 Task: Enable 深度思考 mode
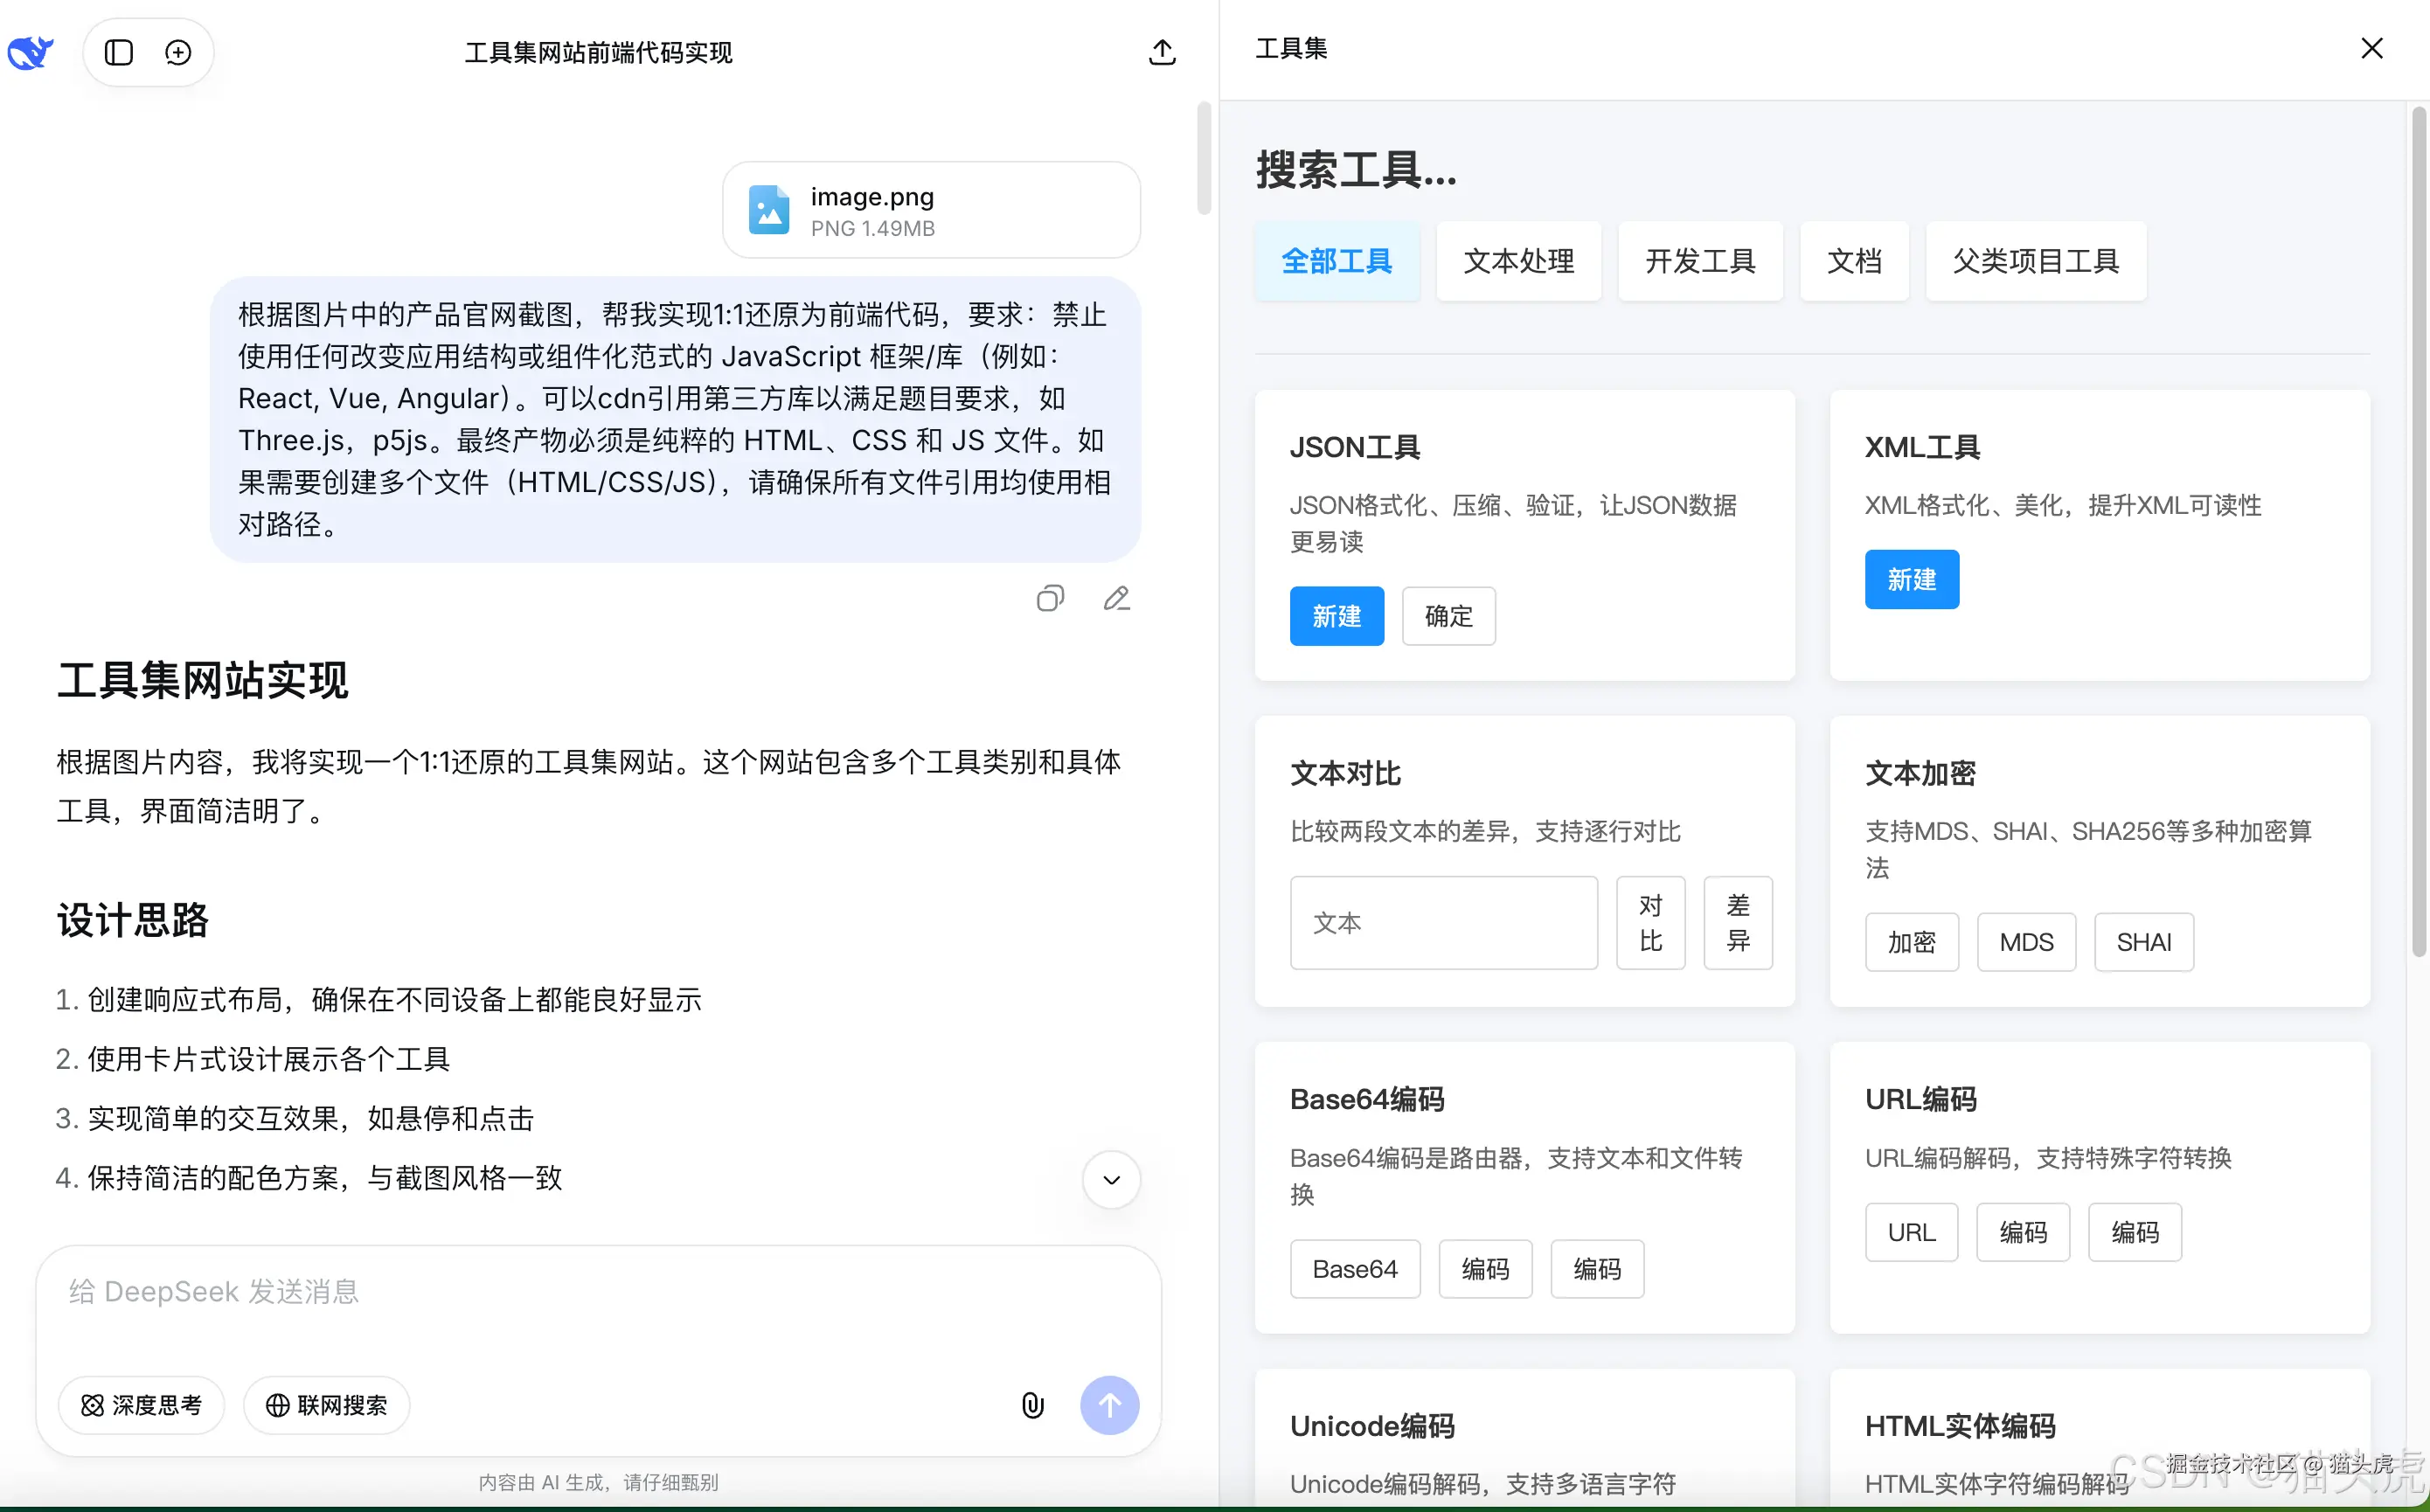[x=141, y=1405]
